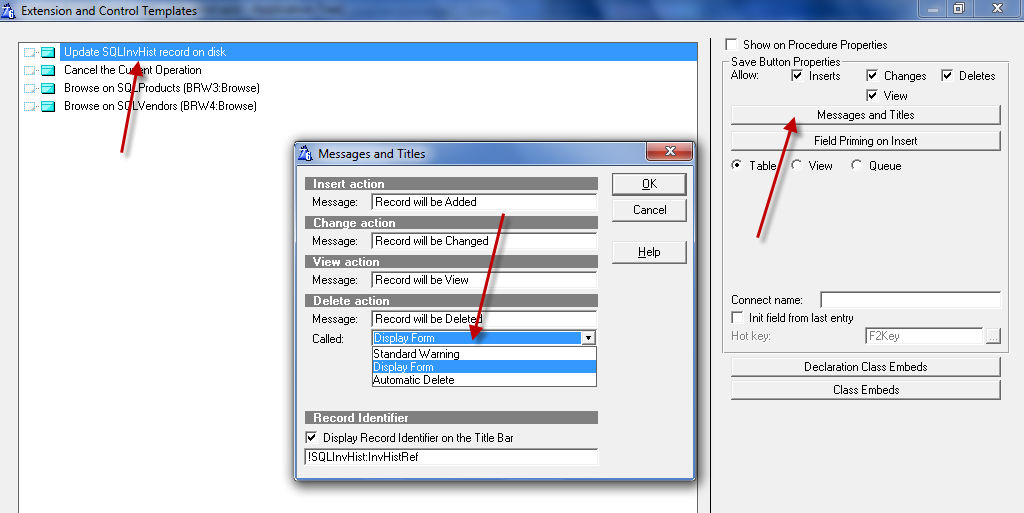Choose Automatic Delete from the dropdown list
The width and height of the screenshot is (1024, 513).
pos(414,380)
